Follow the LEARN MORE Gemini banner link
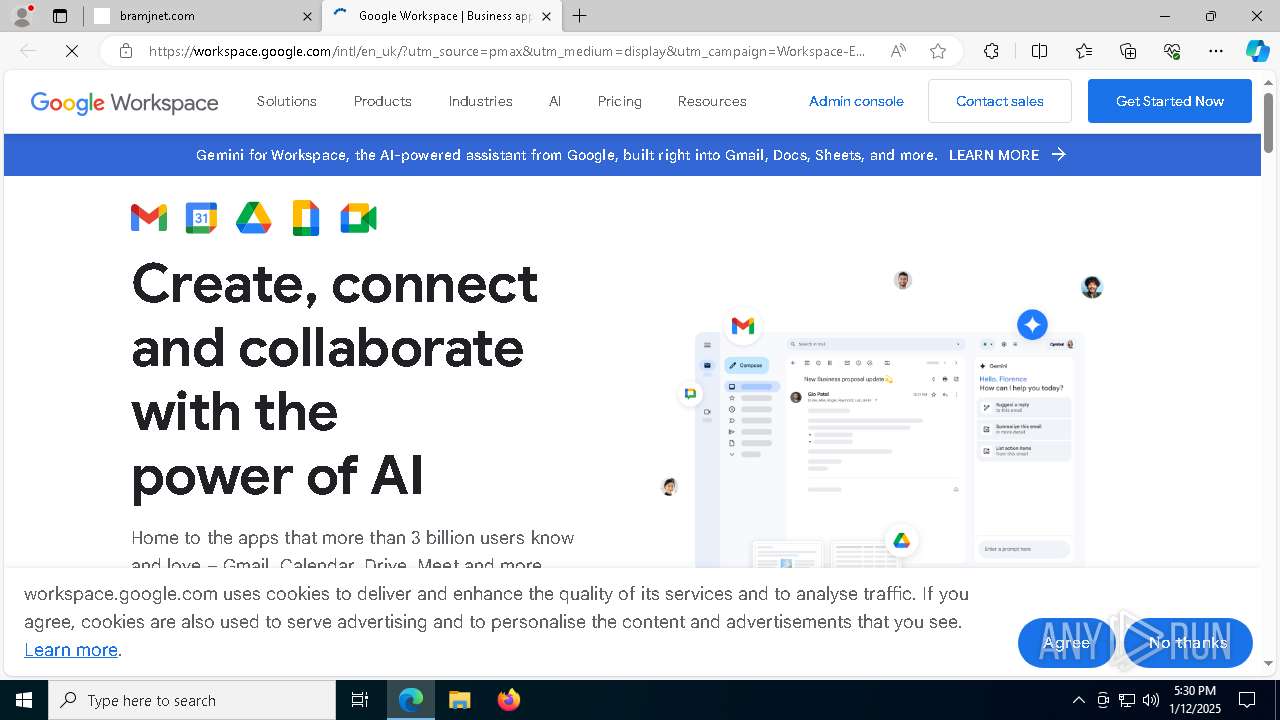 coord(1007,155)
